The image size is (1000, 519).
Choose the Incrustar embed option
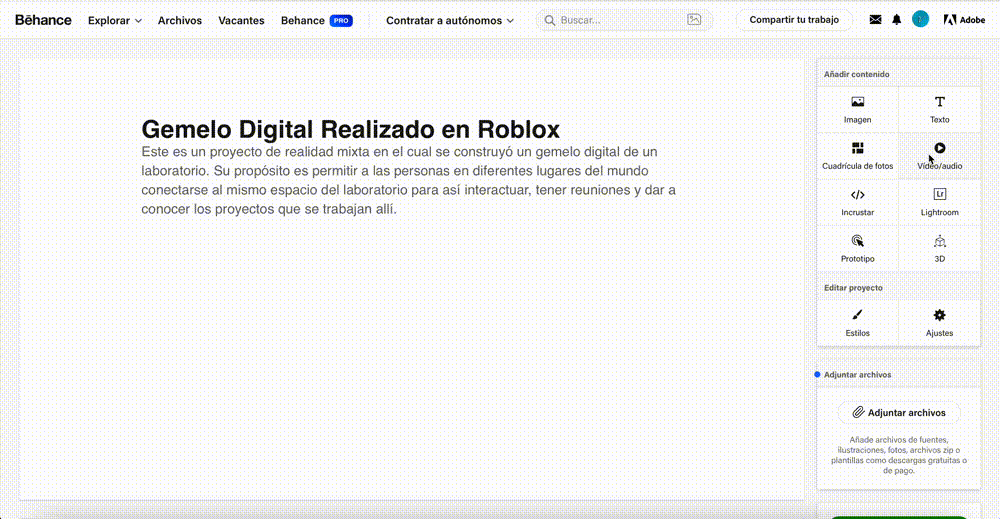click(857, 203)
